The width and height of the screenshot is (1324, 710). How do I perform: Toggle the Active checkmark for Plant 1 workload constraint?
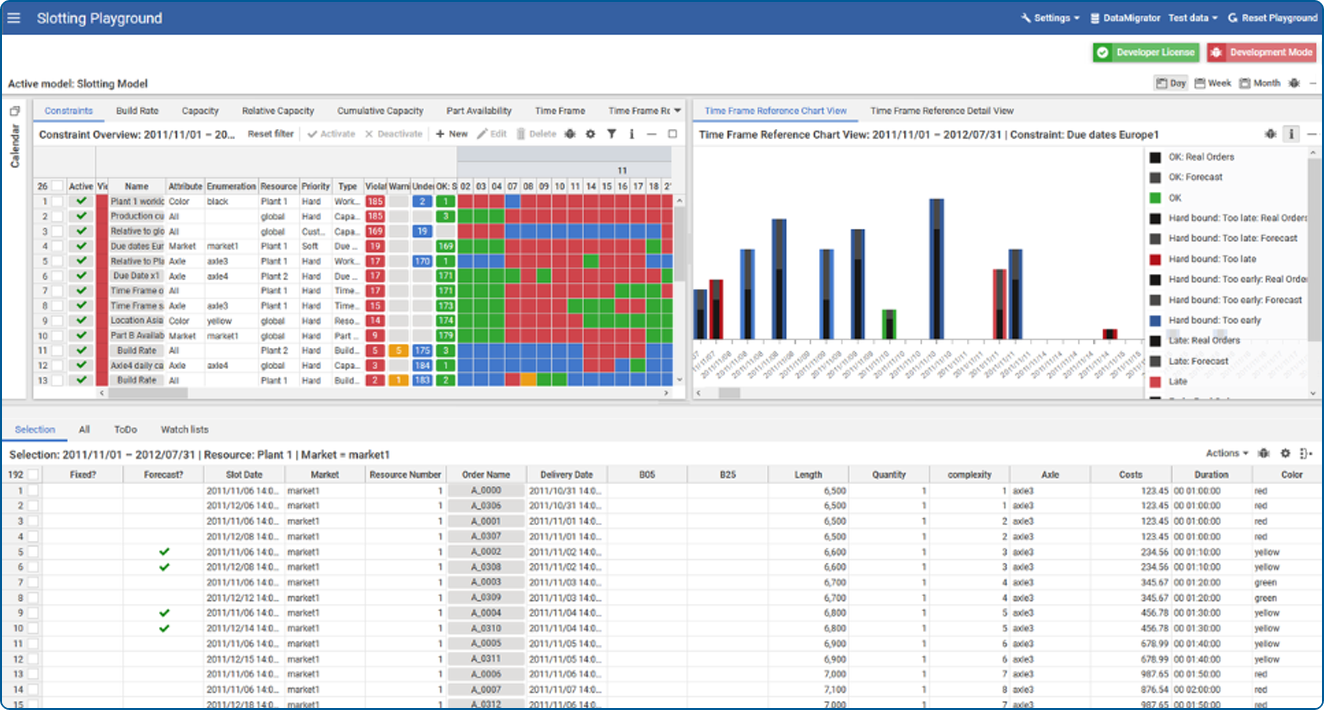click(82, 201)
